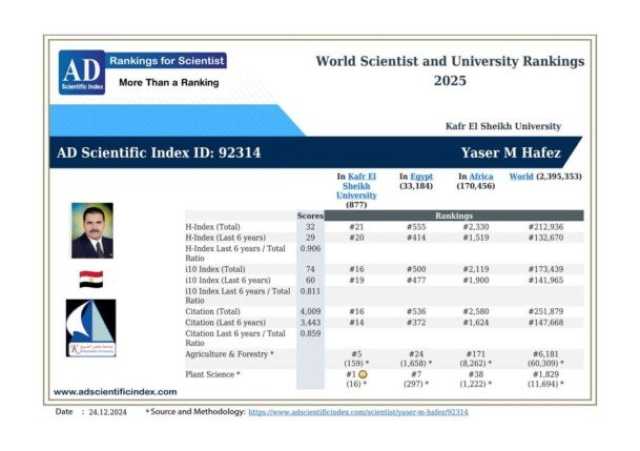The width and height of the screenshot is (640, 451).
Task: Click the citation score '3,443'
Action: [x=310, y=322]
